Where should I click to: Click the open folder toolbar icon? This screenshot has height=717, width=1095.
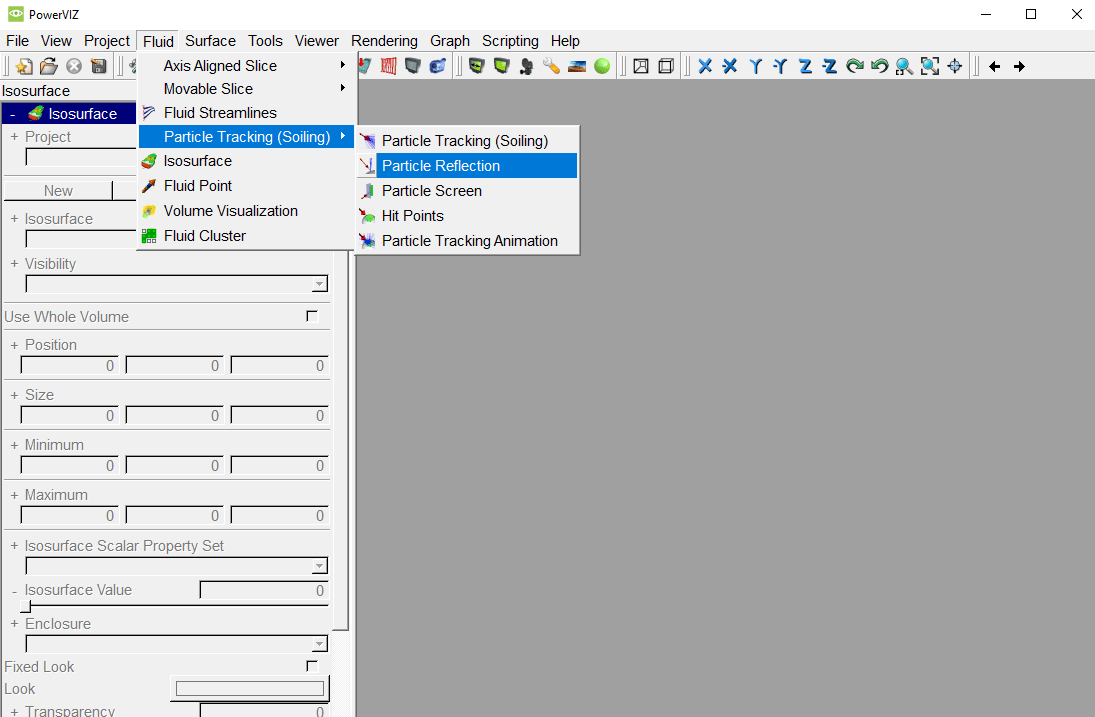[x=48, y=66]
